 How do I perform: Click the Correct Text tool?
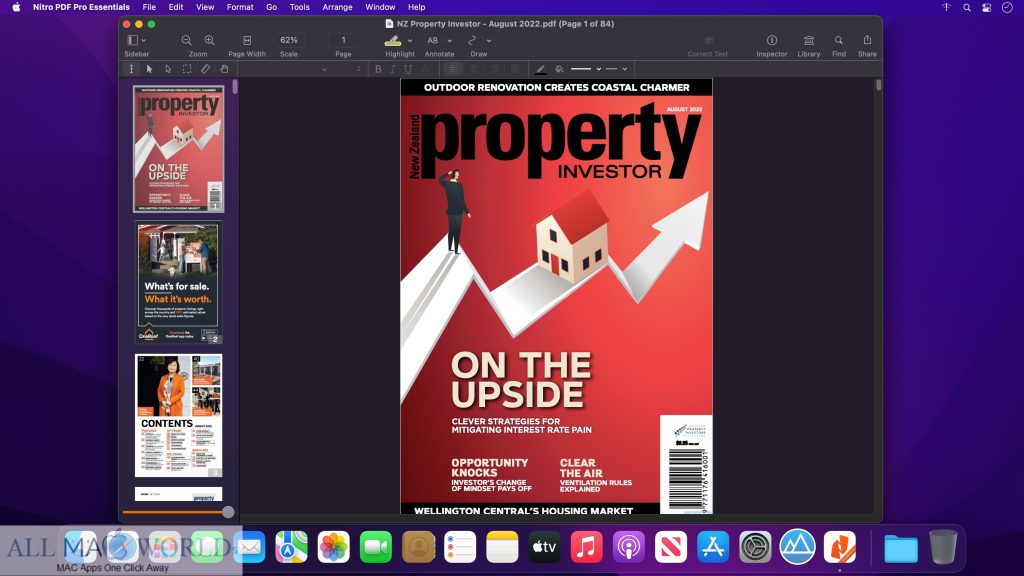[708, 40]
